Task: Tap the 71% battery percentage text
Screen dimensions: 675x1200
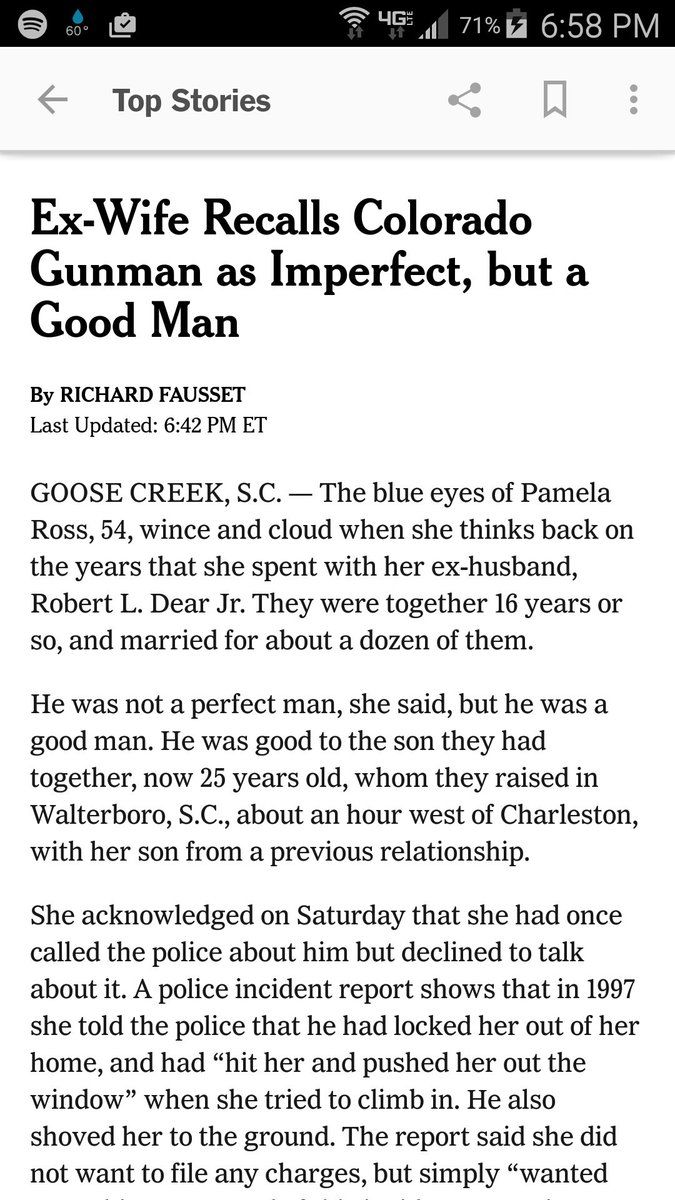Action: [480, 24]
